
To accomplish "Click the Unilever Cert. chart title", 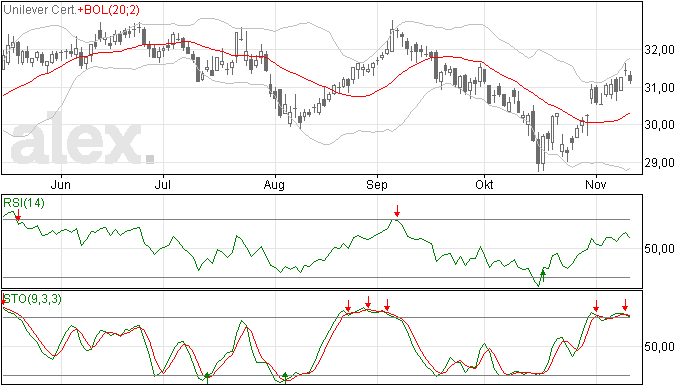I will [40, 10].
